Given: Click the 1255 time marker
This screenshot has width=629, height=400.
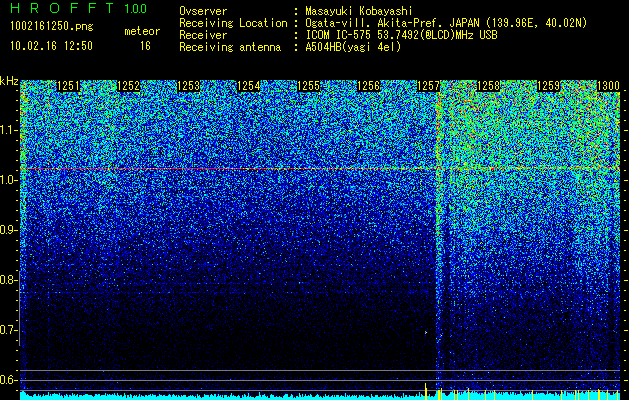Looking at the screenshot, I should point(308,86).
